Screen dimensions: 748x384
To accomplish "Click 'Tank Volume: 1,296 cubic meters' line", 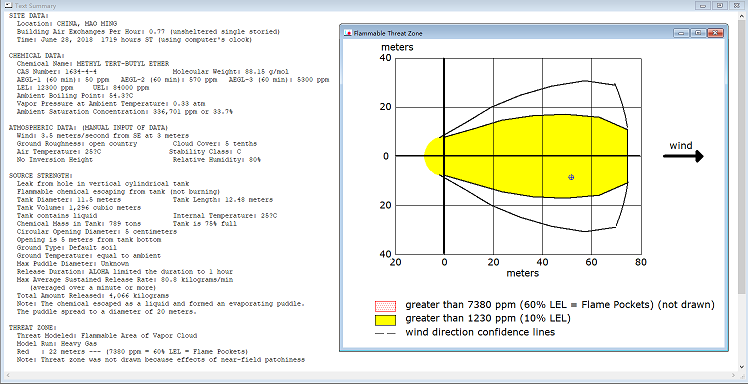I will tap(79, 208).
